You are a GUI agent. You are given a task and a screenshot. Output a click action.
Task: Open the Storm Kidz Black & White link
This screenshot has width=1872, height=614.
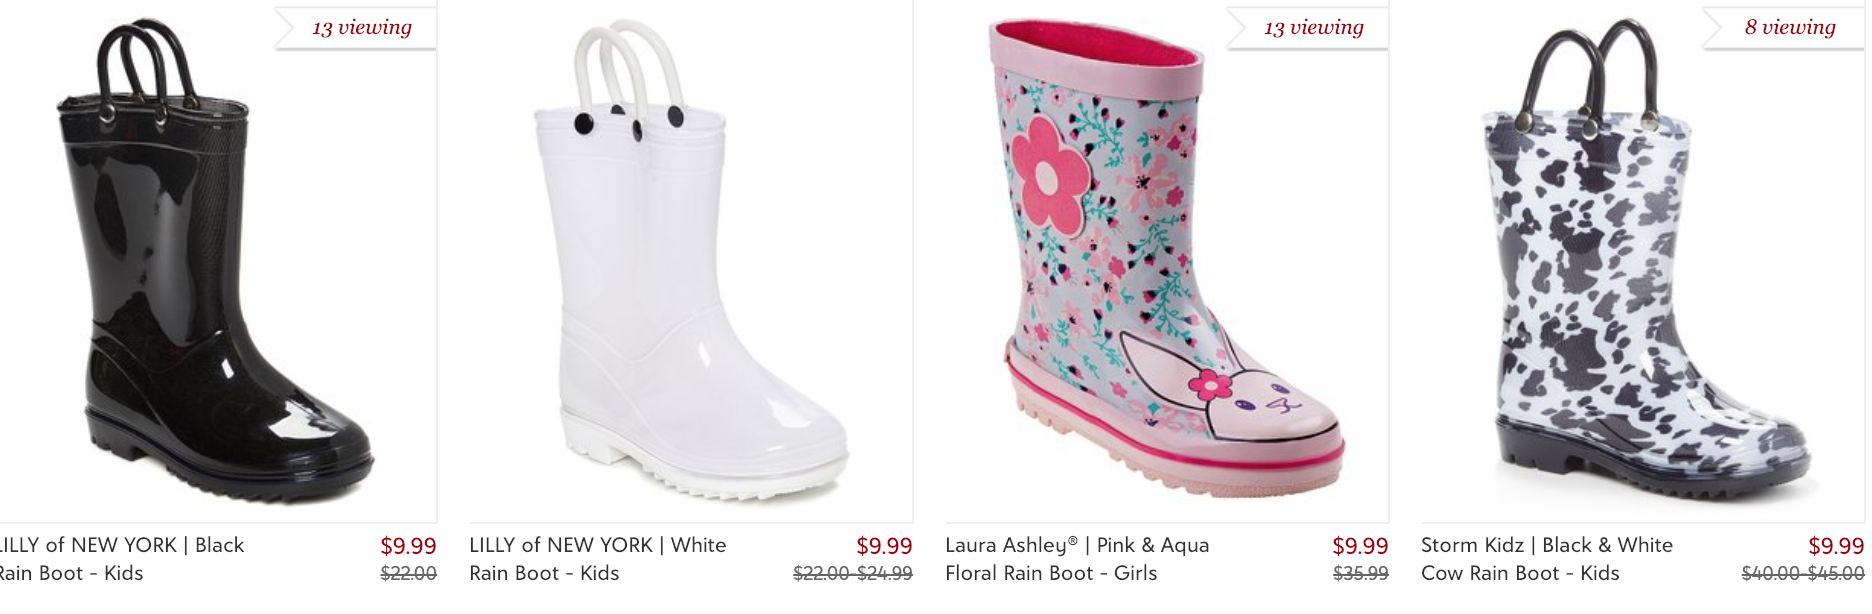tap(1547, 546)
